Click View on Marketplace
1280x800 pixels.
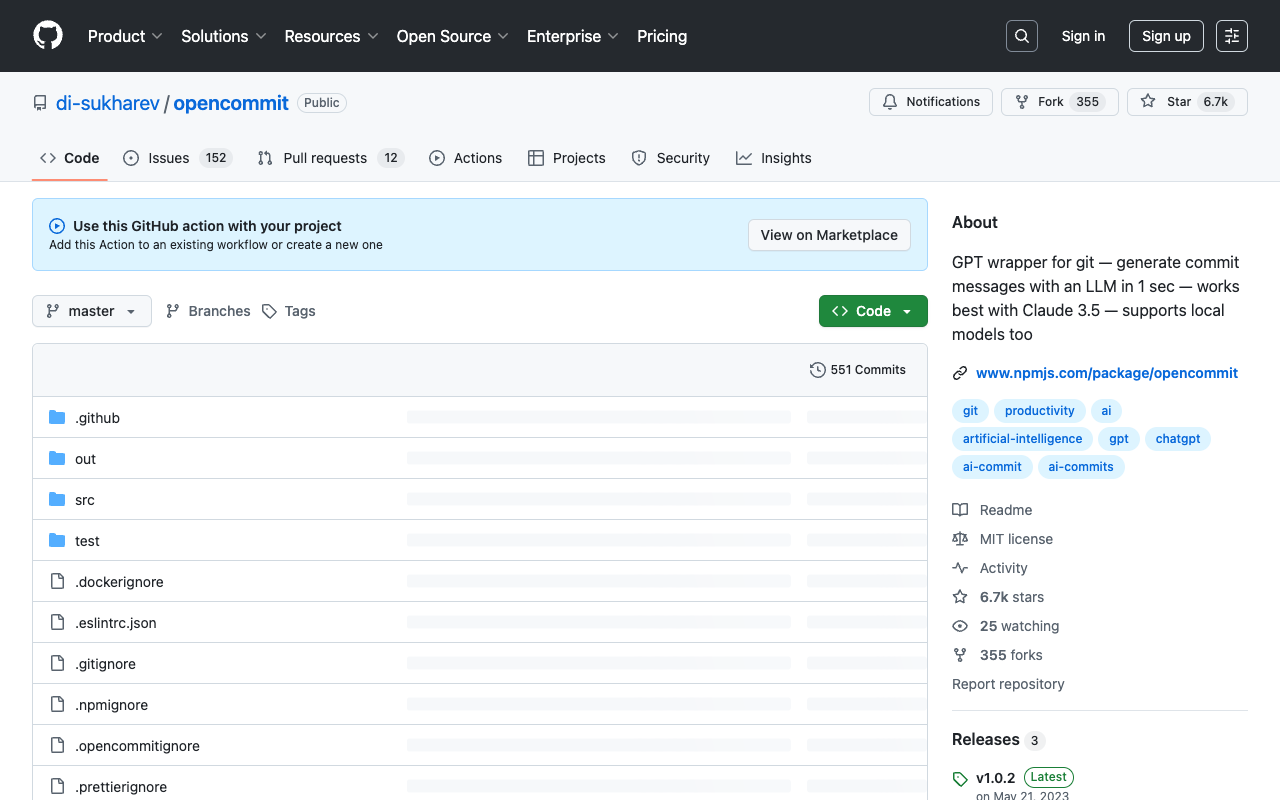click(x=829, y=235)
